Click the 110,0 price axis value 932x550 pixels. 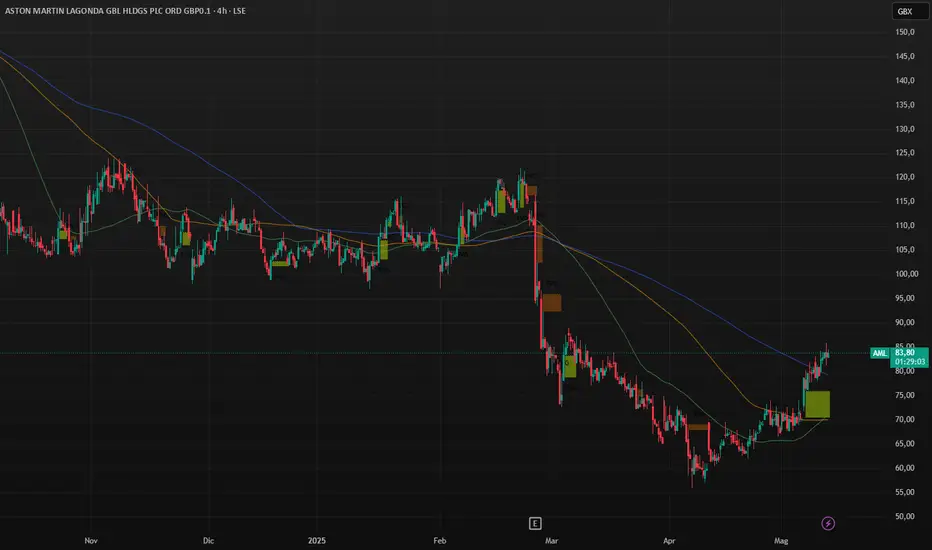click(x=905, y=225)
